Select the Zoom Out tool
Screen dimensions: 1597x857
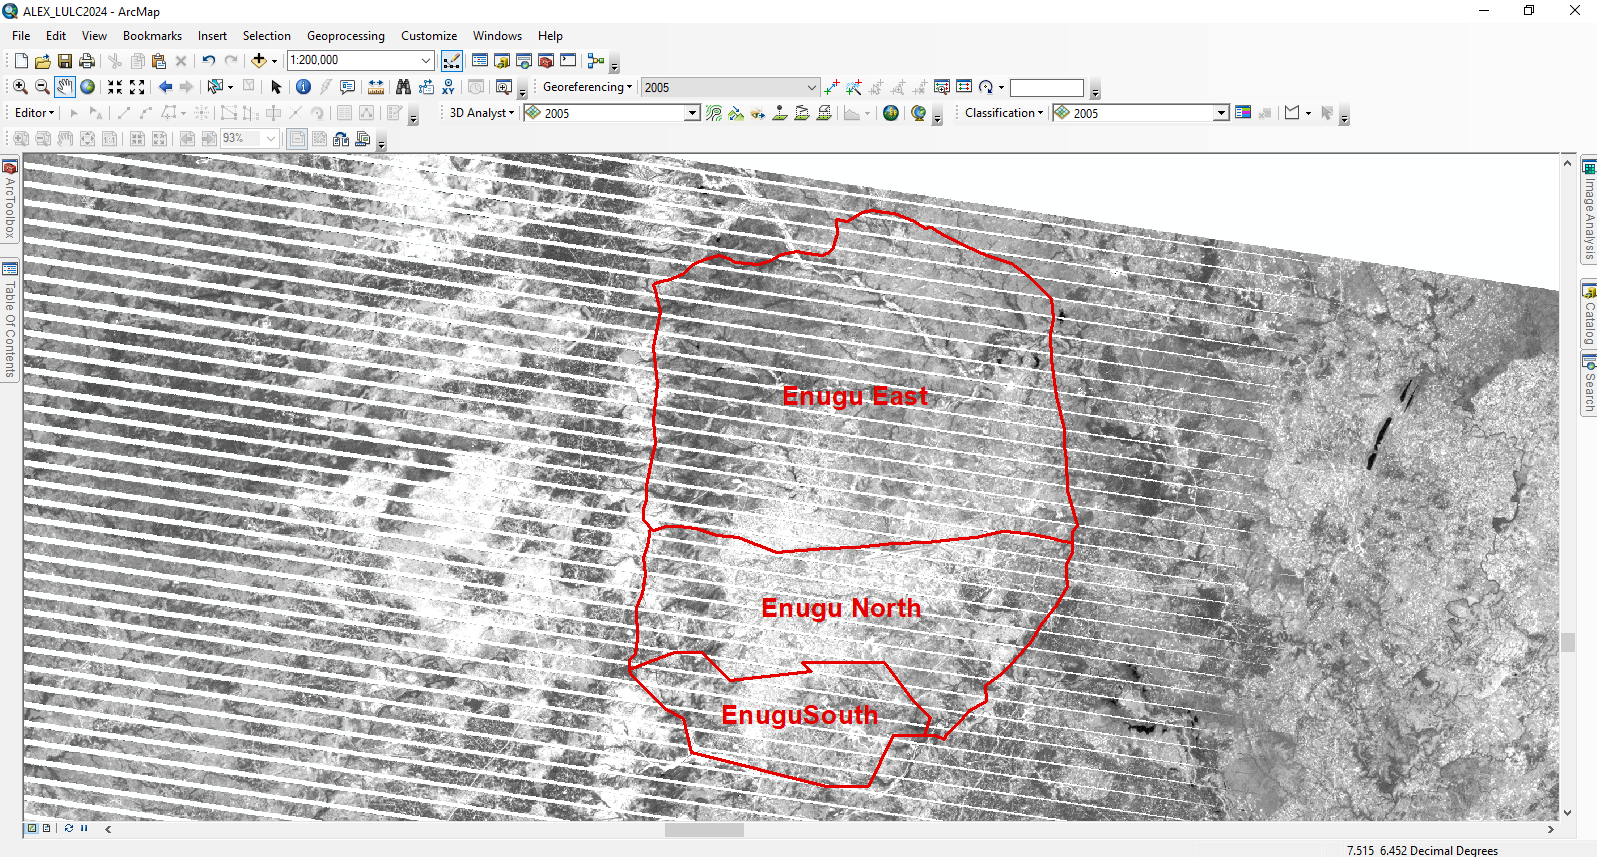tap(42, 87)
